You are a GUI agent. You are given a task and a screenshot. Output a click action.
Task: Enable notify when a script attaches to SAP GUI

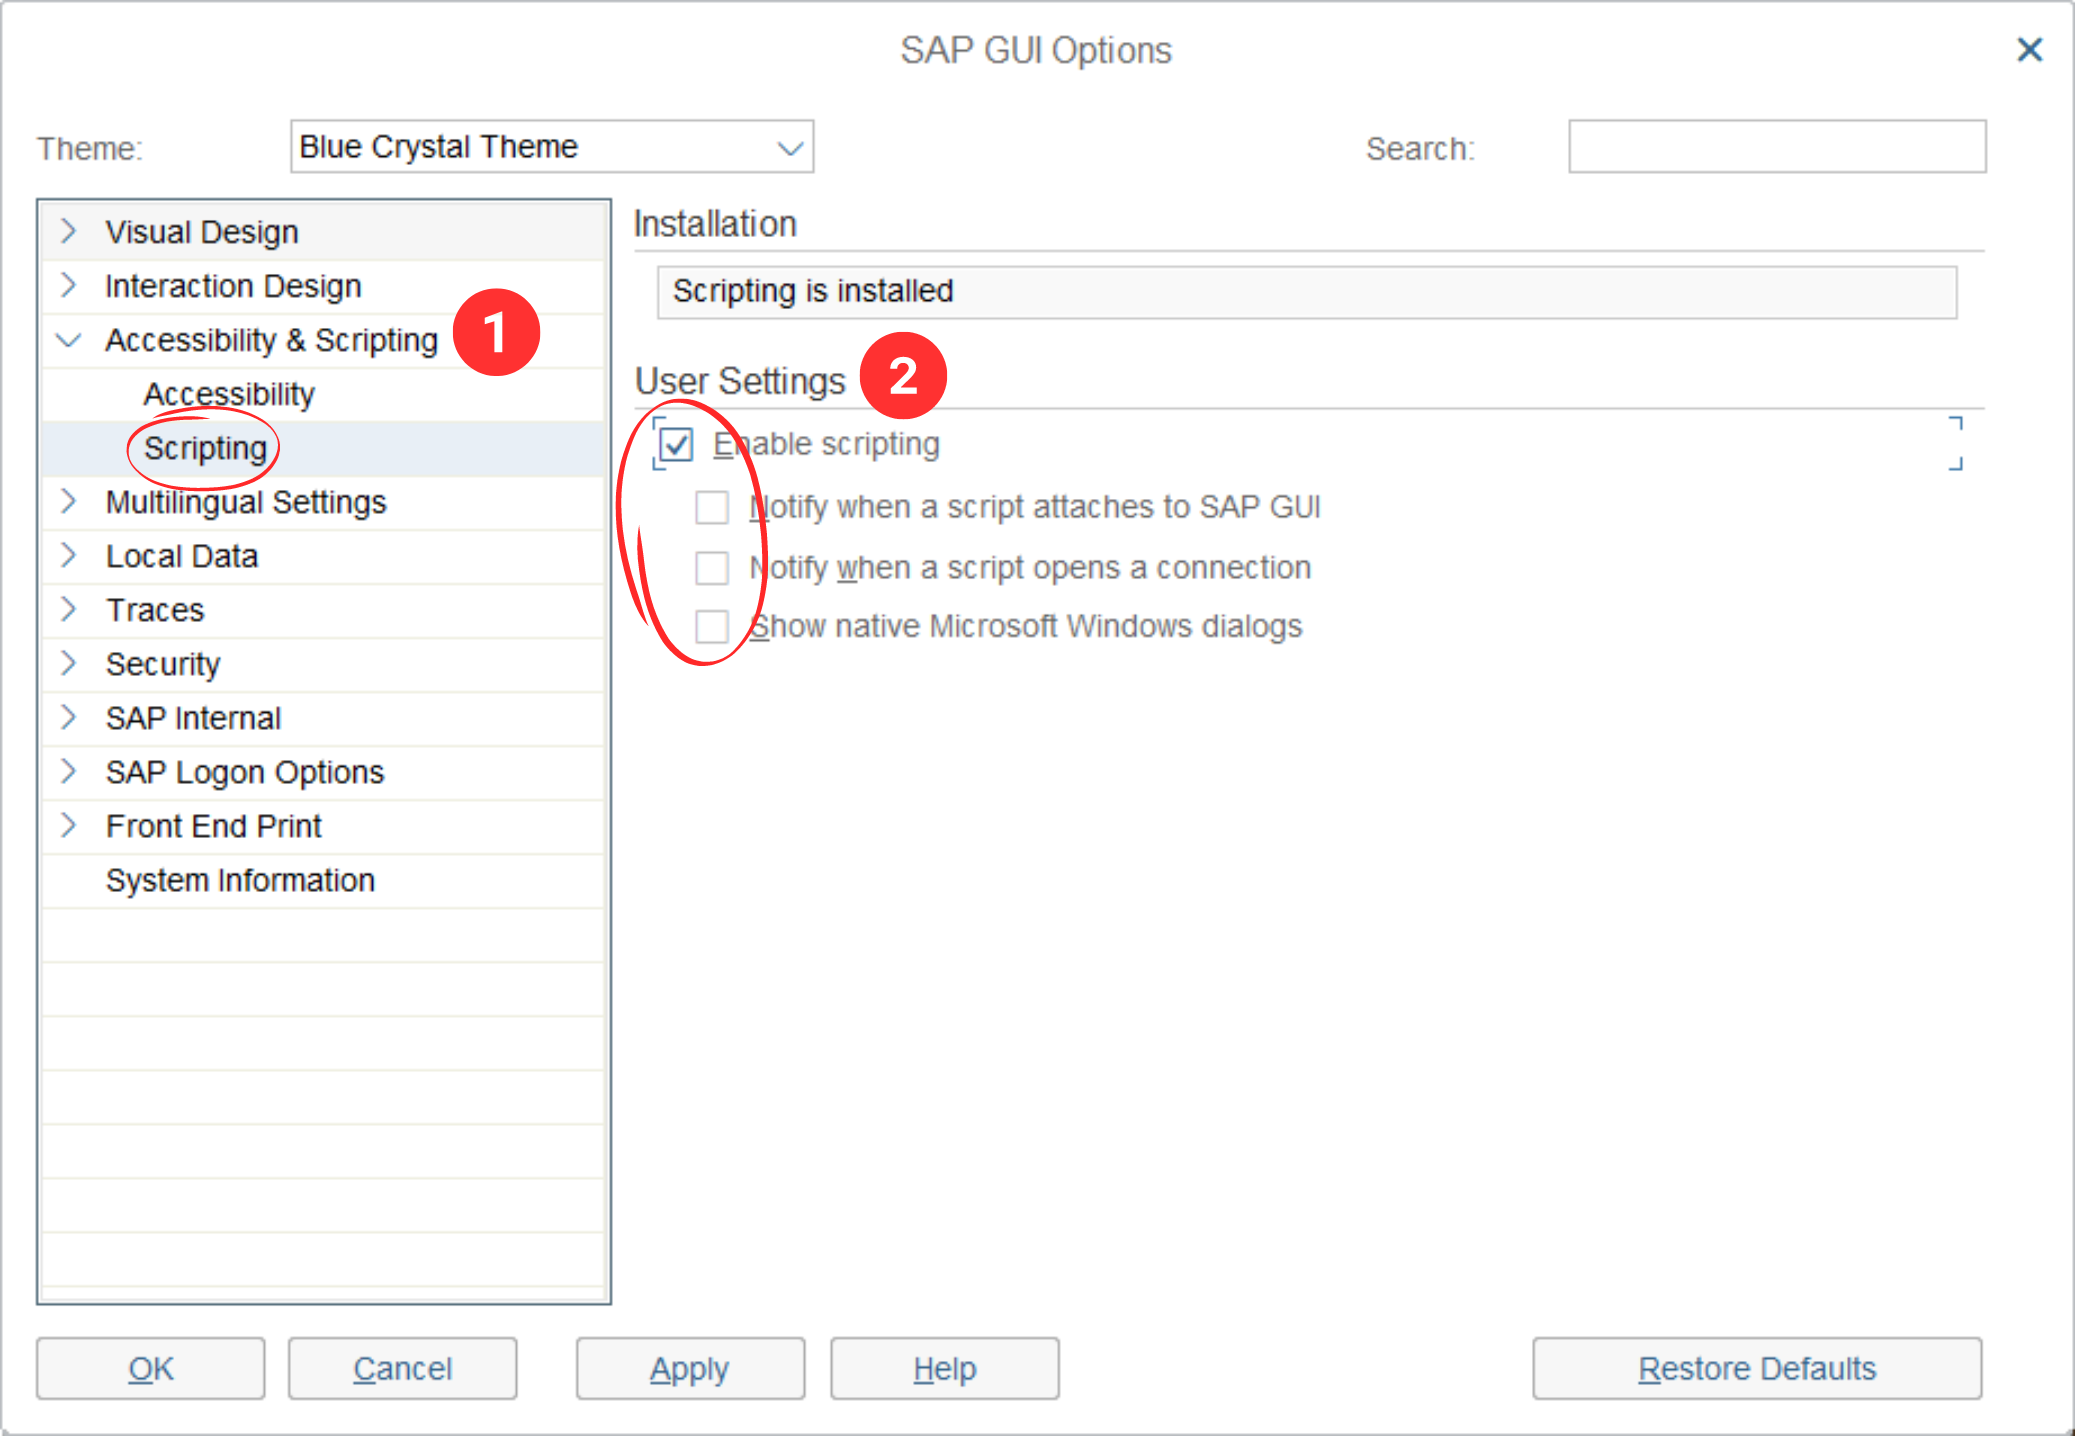[713, 507]
